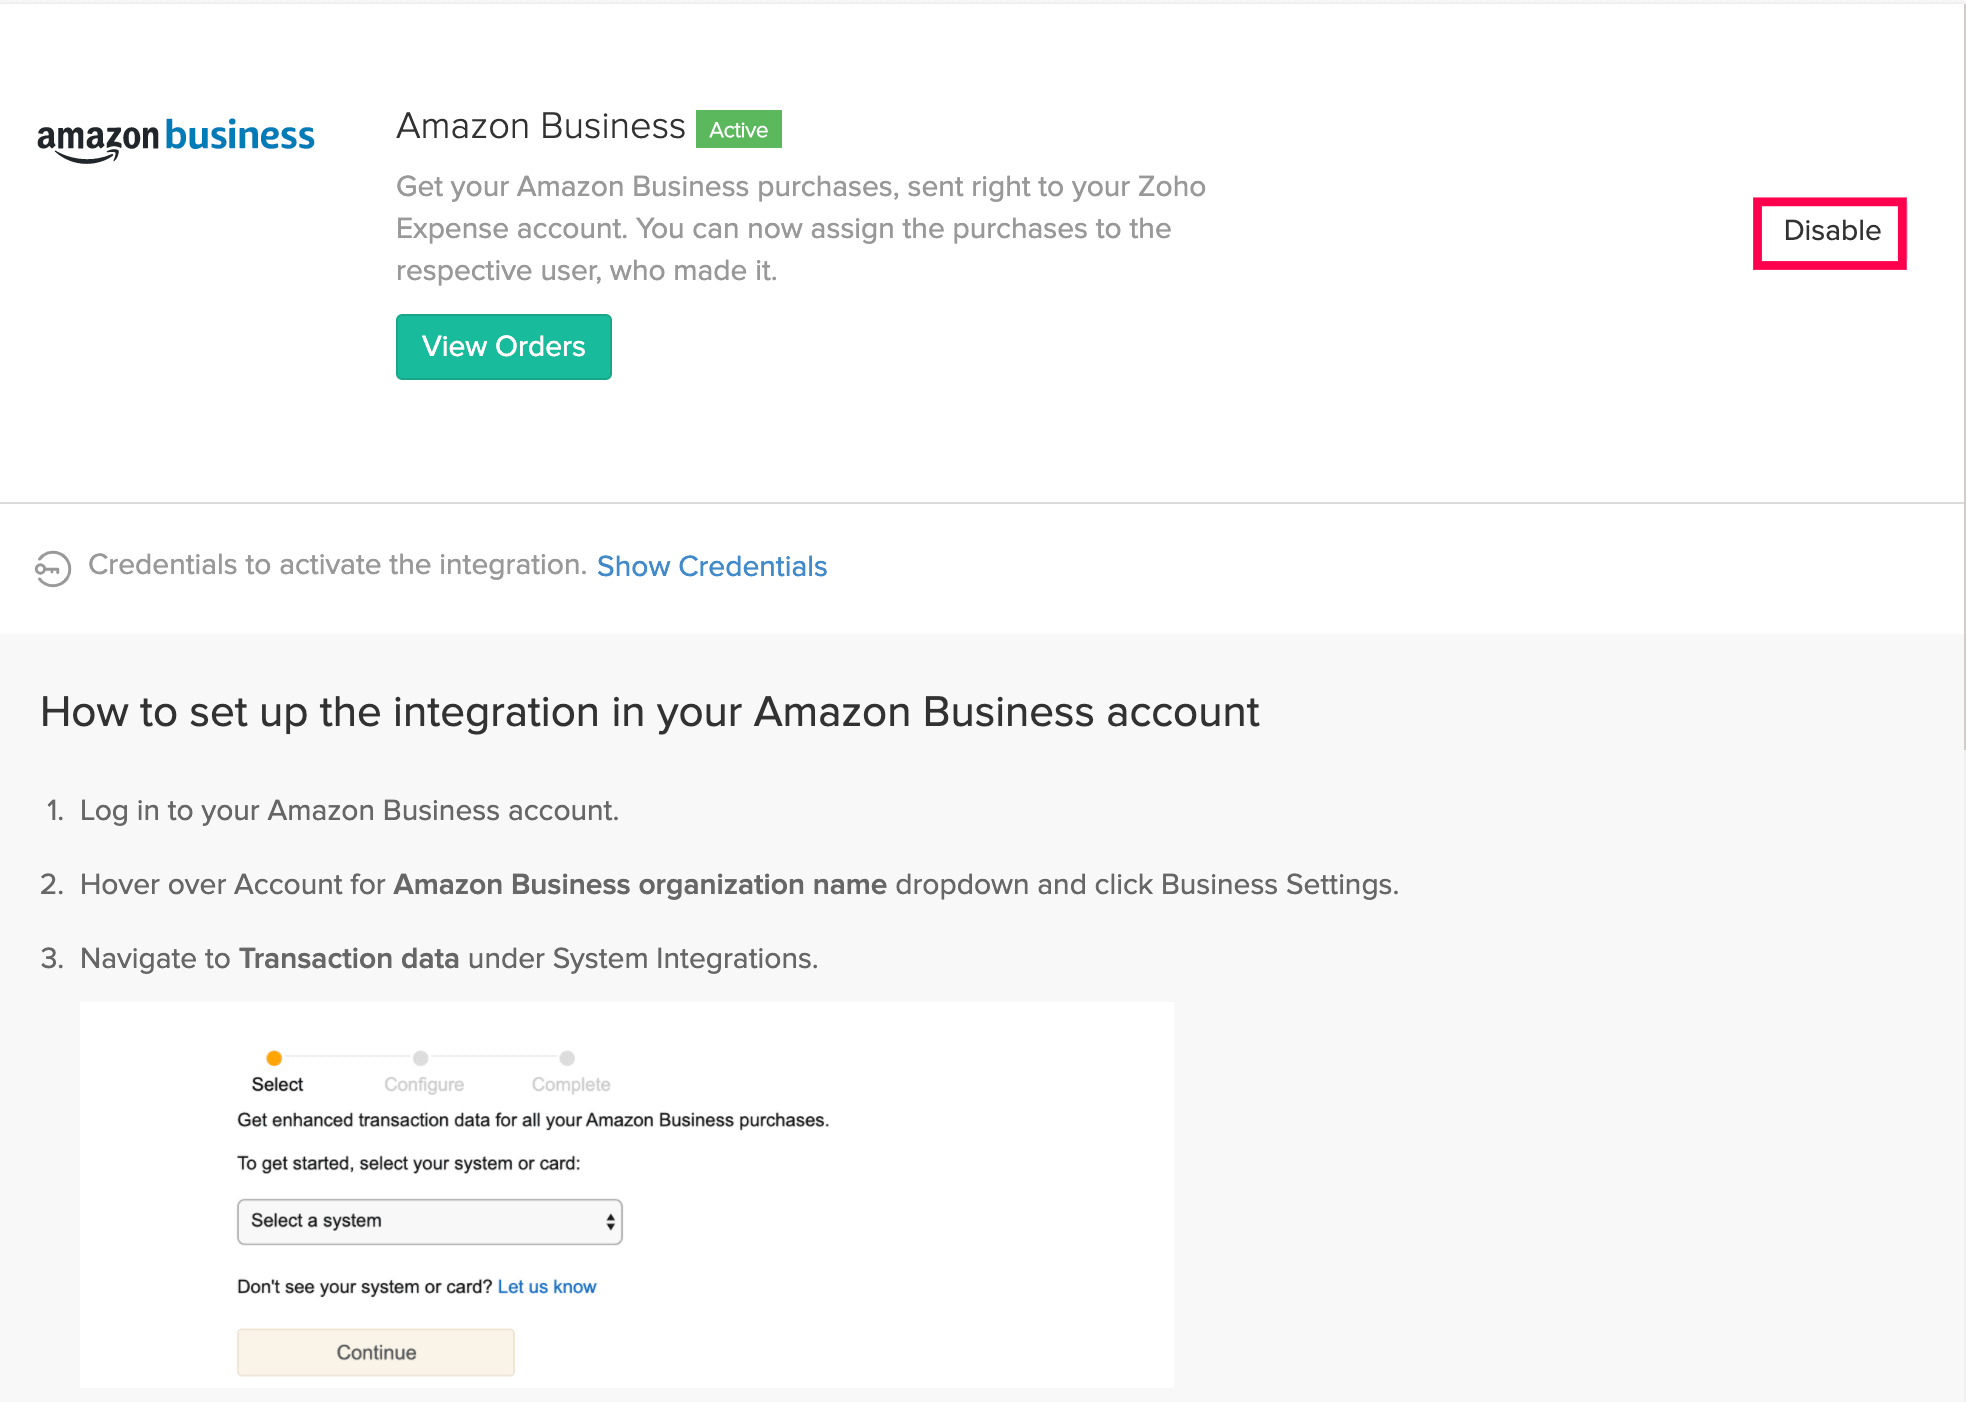The image size is (1966, 1402).
Task: Click bold 'Amazon Business organization name' text
Action: coord(640,885)
